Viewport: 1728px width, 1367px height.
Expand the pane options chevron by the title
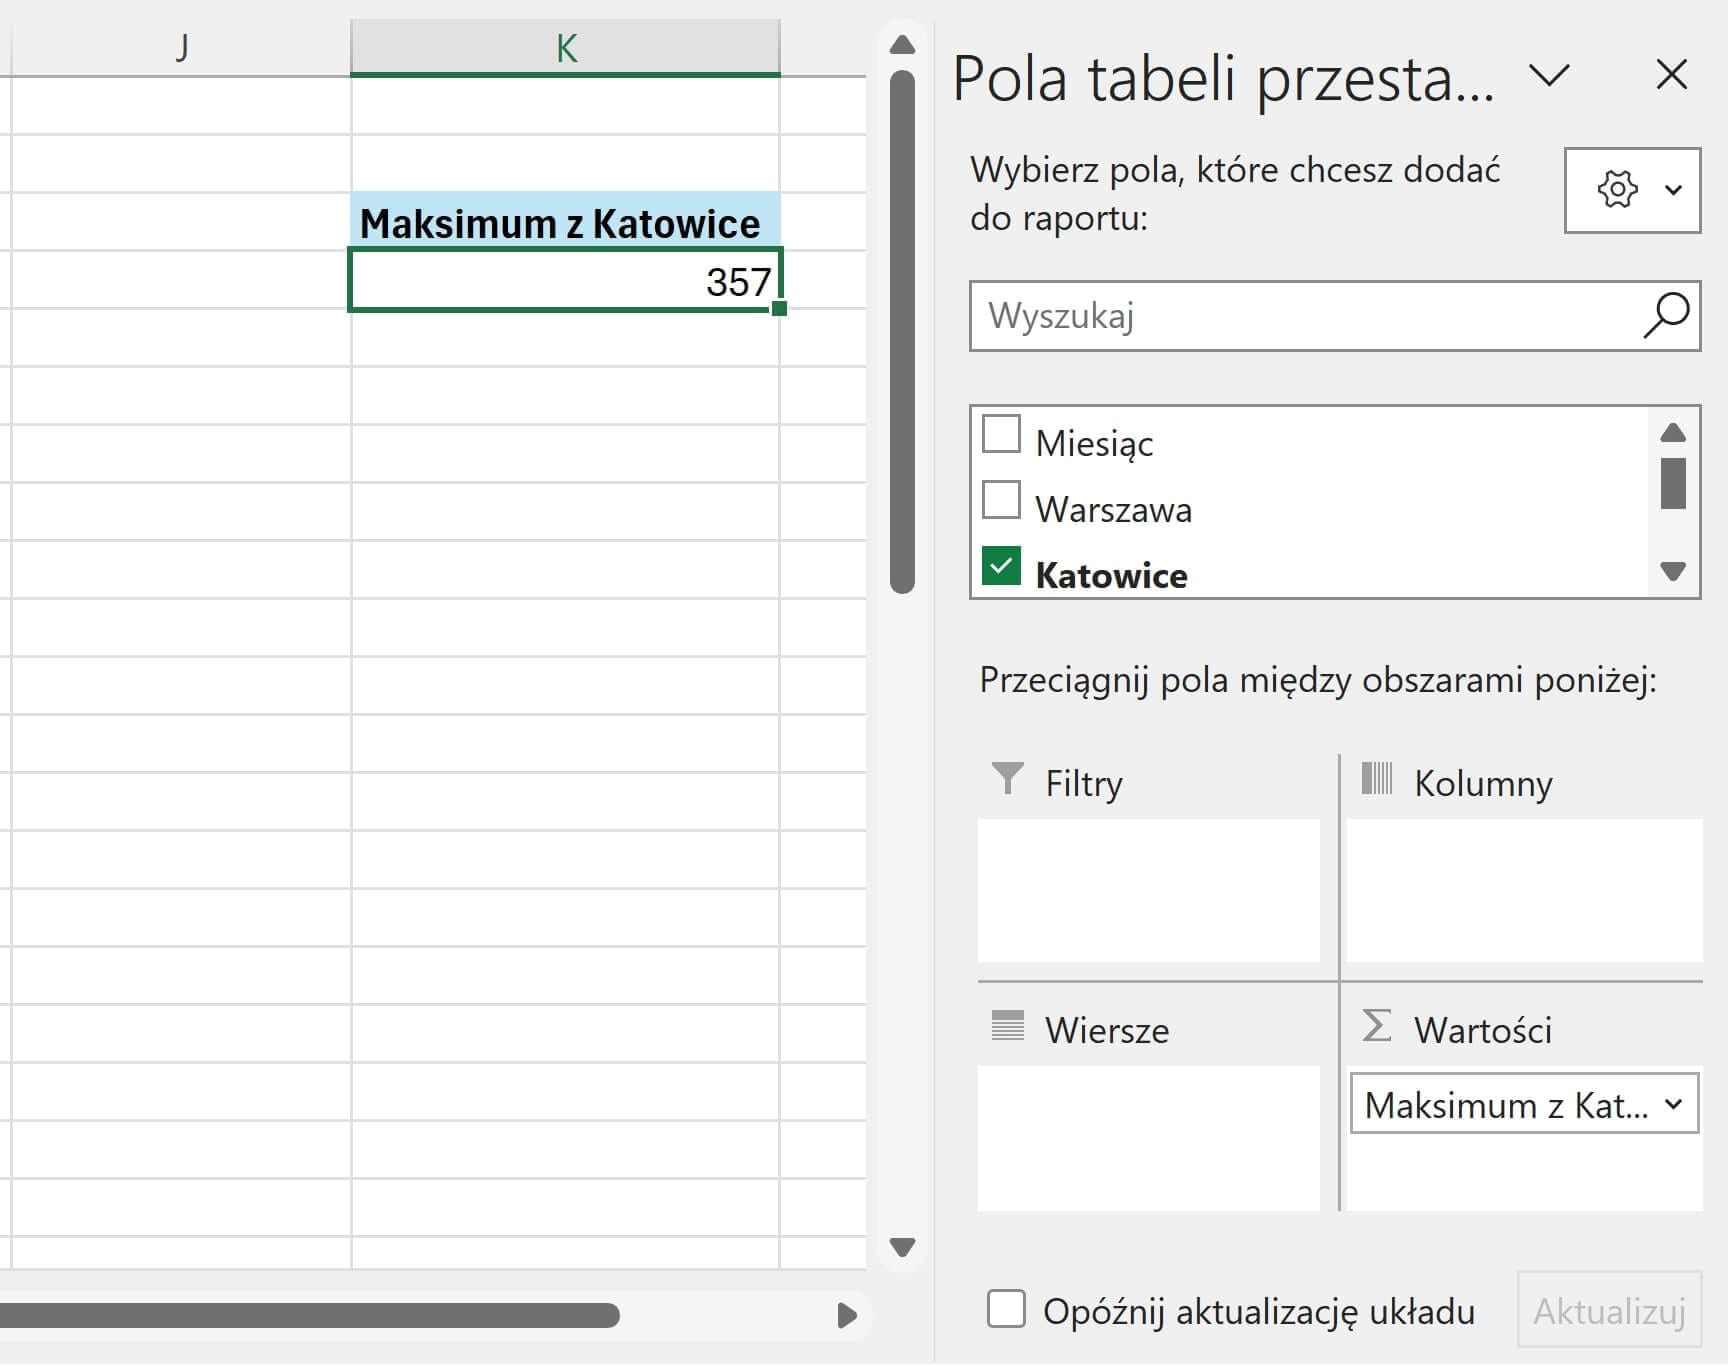click(1549, 75)
